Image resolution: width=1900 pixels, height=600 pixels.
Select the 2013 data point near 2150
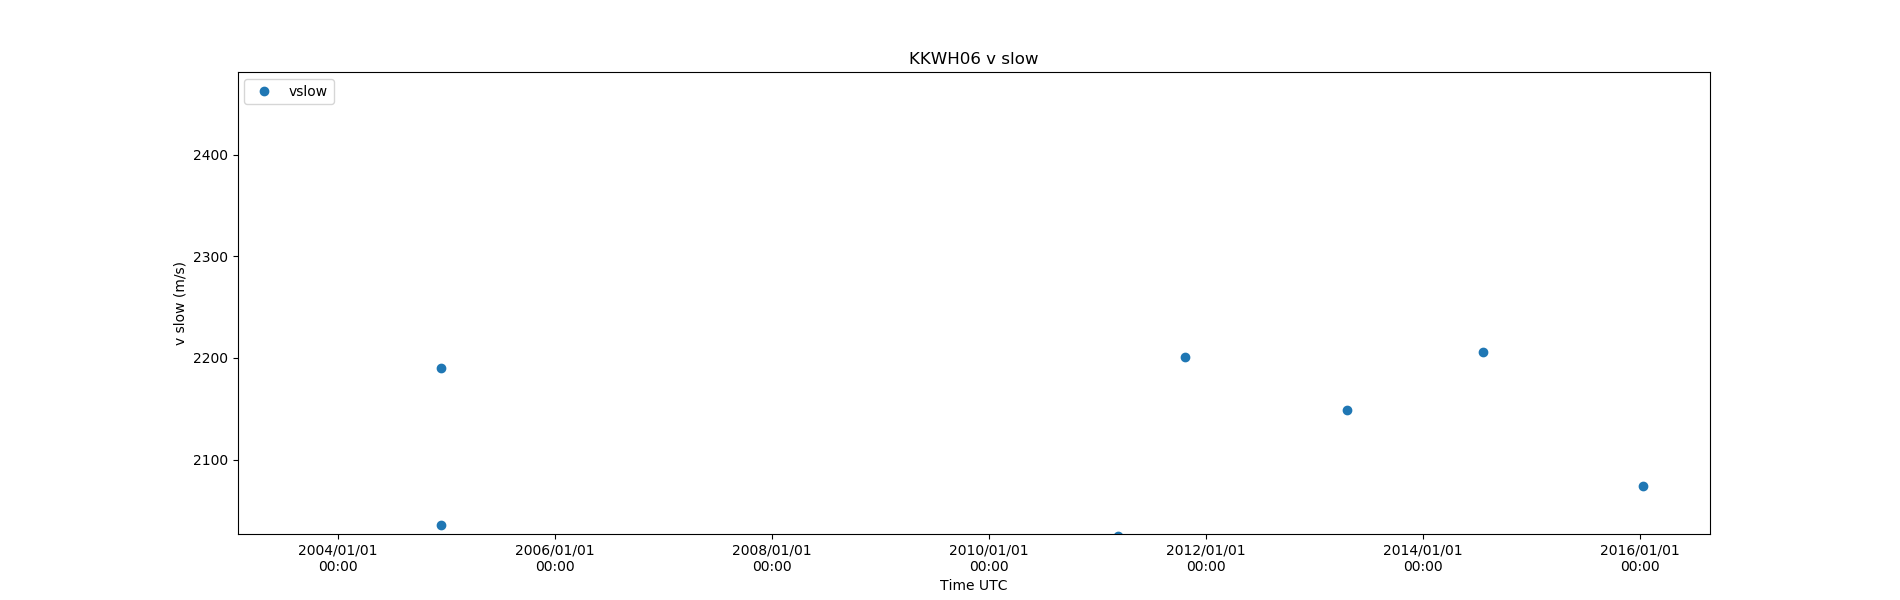pyautogui.click(x=1347, y=410)
